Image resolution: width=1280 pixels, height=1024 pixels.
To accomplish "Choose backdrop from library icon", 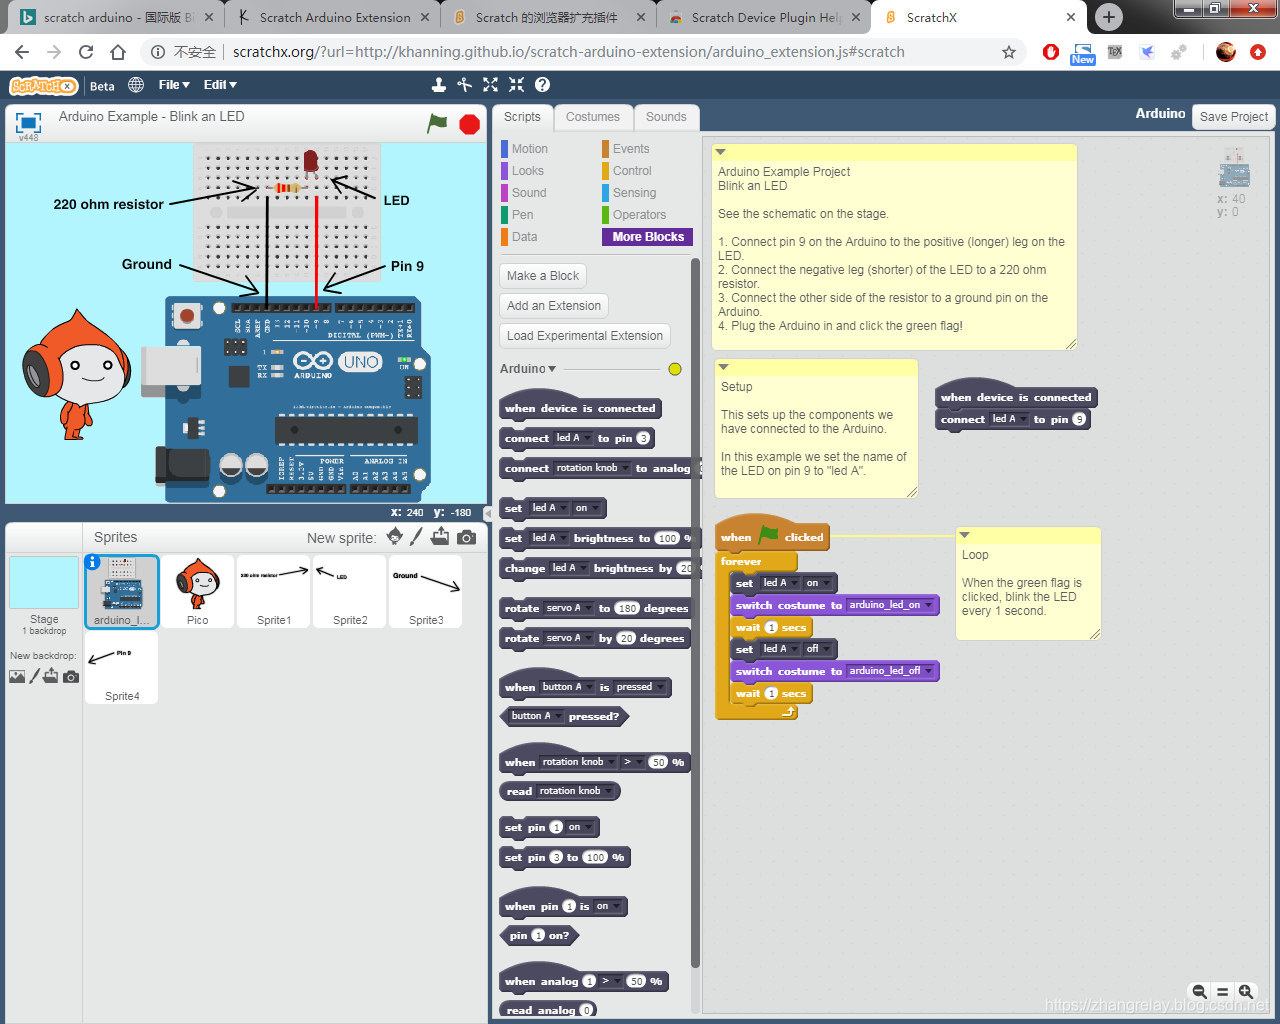I will (x=17, y=677).
